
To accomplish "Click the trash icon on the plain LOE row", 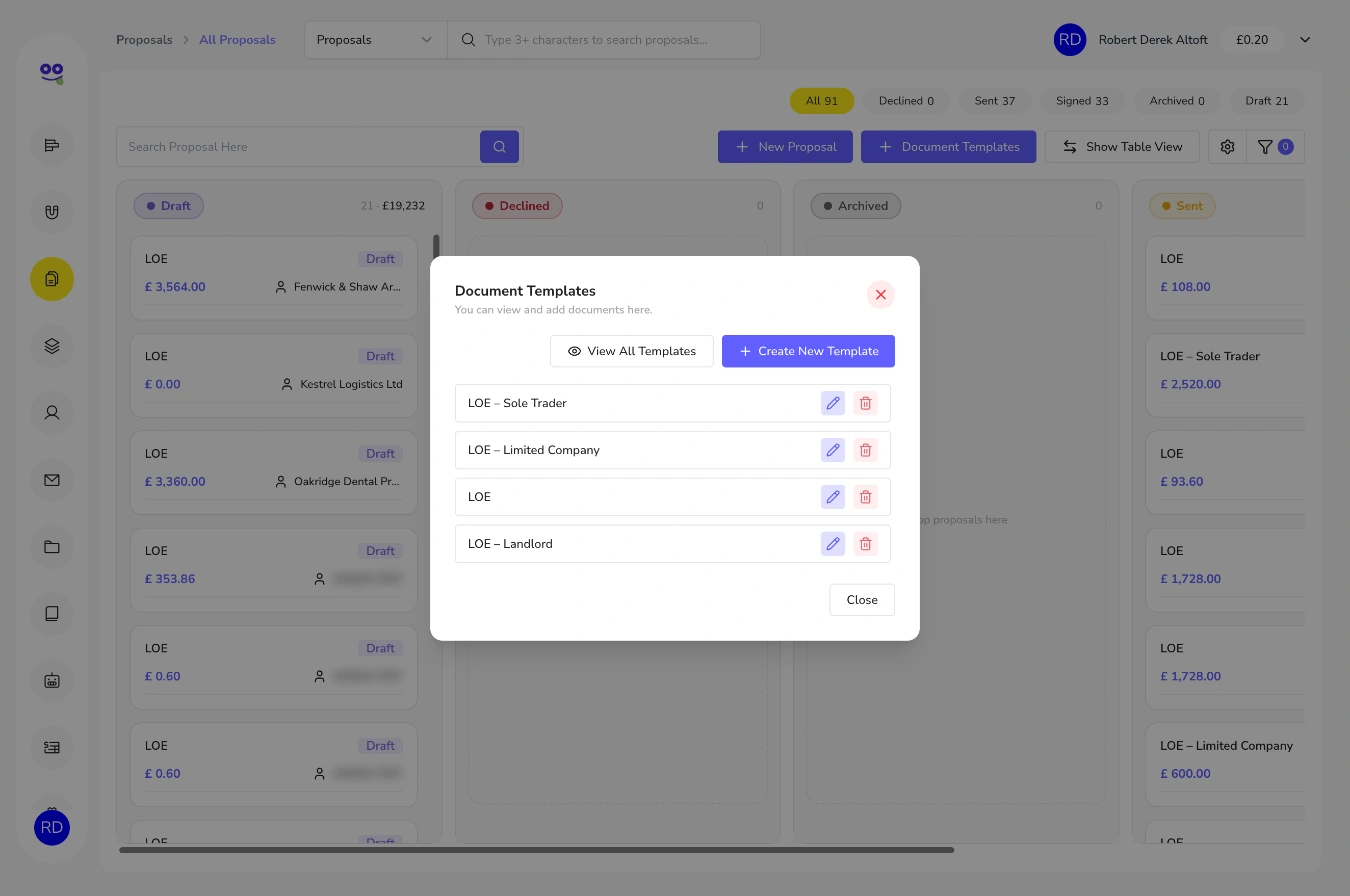I will tap(866, 497).
